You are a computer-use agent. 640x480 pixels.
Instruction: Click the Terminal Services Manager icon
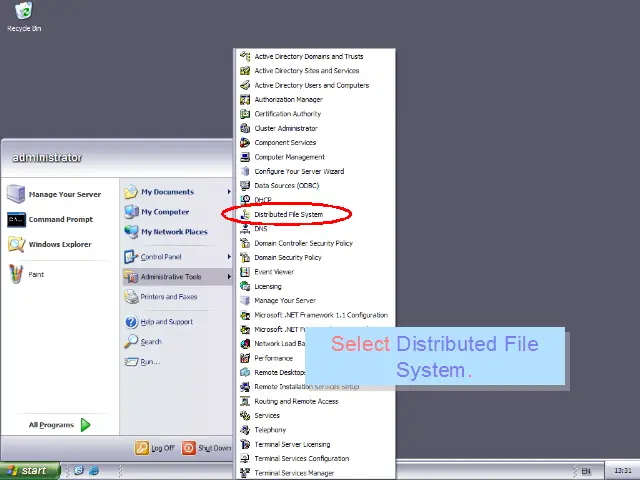245,473
